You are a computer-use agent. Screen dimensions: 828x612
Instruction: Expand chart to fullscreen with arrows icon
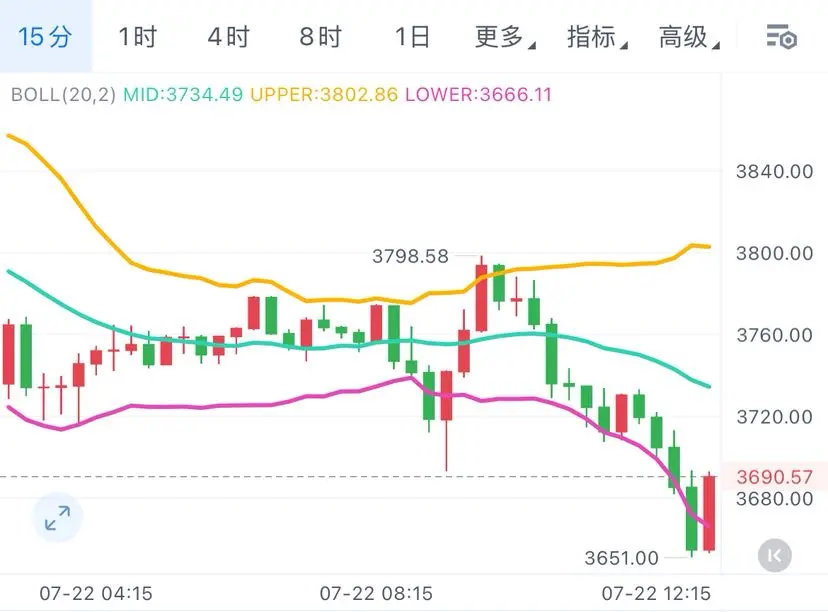[58, 518]
